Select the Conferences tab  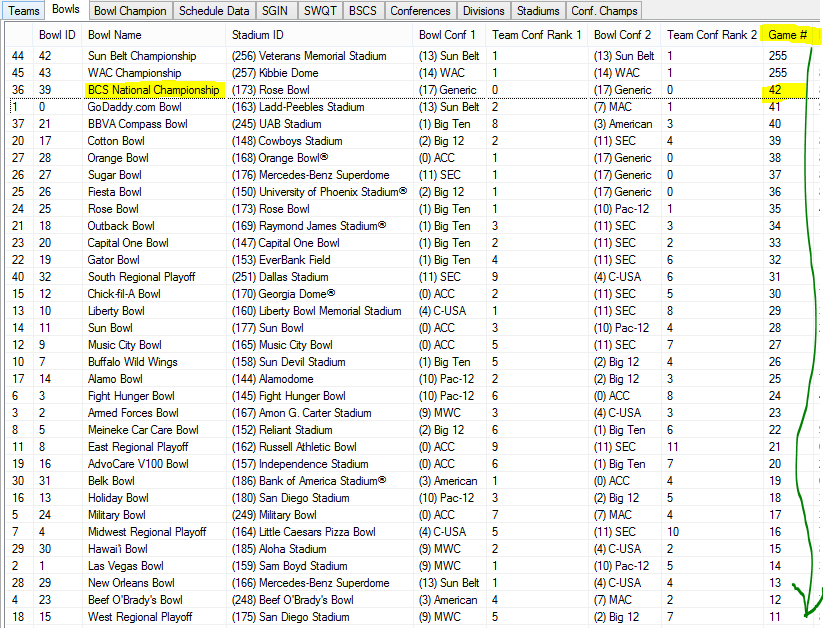(420, 10)
